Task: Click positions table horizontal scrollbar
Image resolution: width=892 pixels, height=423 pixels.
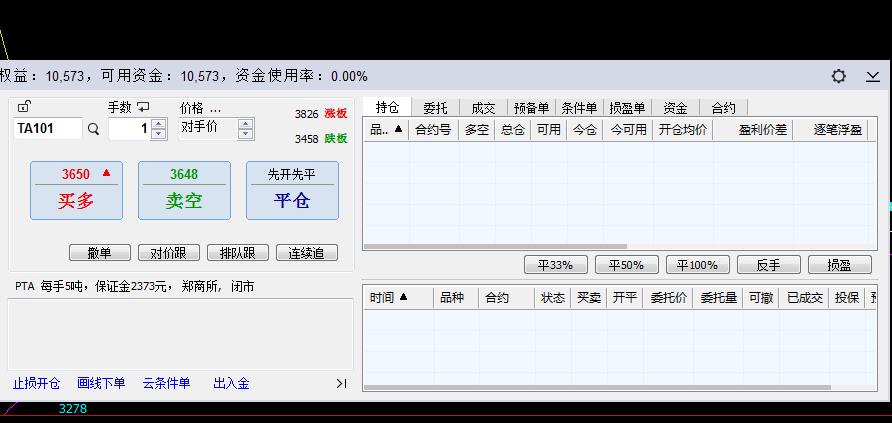Action: click(x=495, y=247)
